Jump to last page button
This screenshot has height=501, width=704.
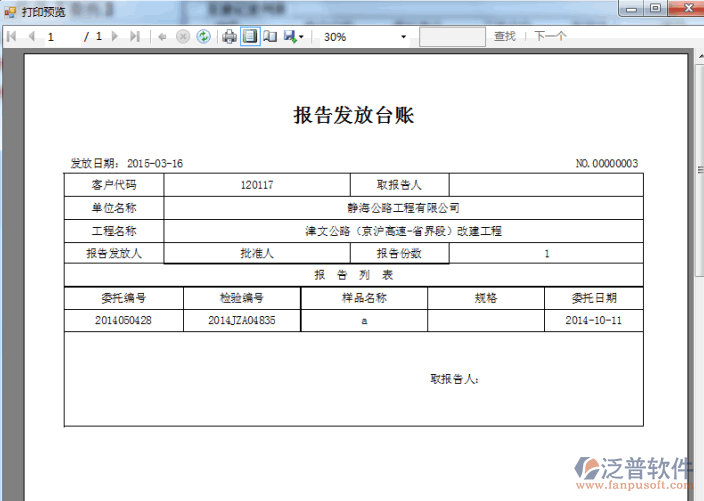[x=135, y=36]
